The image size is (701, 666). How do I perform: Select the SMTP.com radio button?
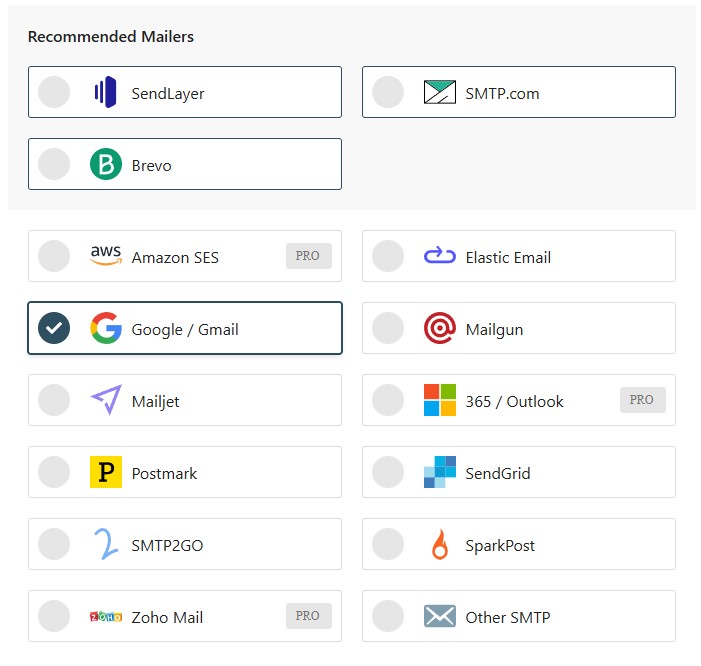pyautogui.click(x=388, y=92)
